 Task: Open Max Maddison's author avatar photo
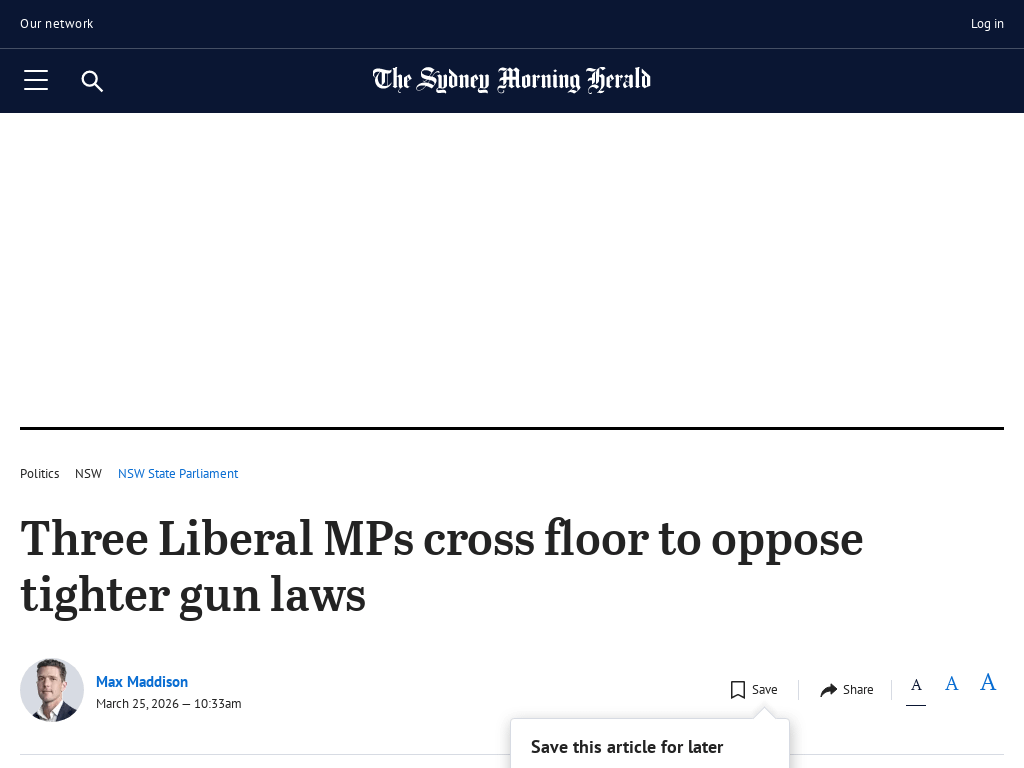(x=52, y=690)
